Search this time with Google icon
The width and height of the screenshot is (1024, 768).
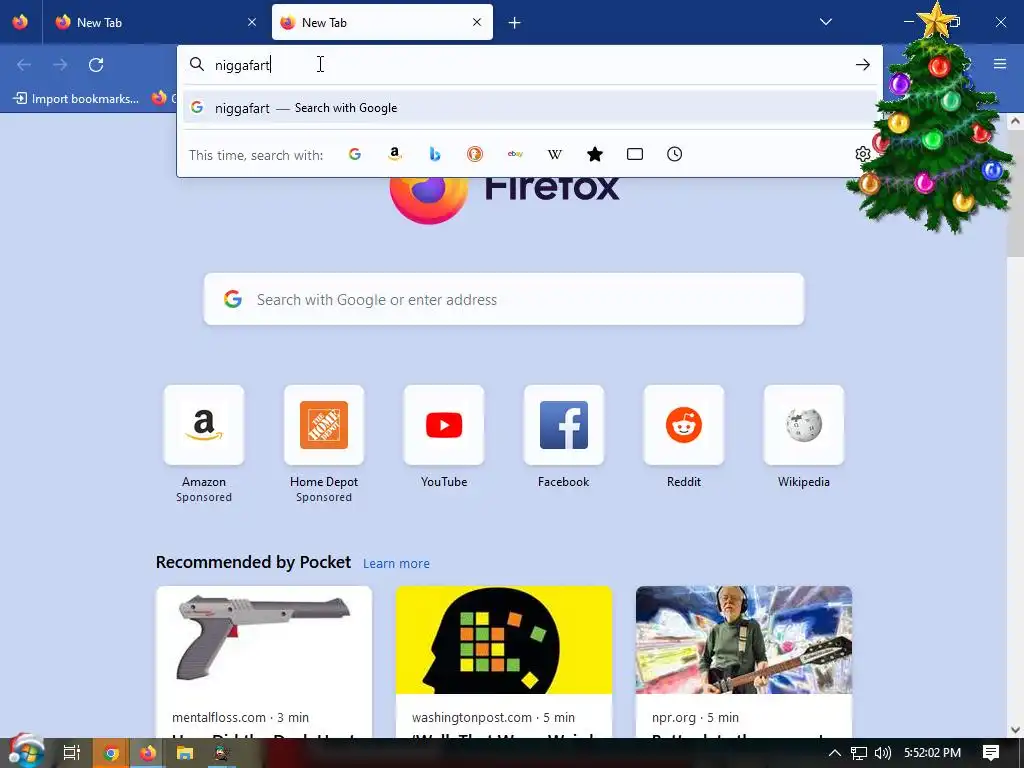click(x=355, y=154)
